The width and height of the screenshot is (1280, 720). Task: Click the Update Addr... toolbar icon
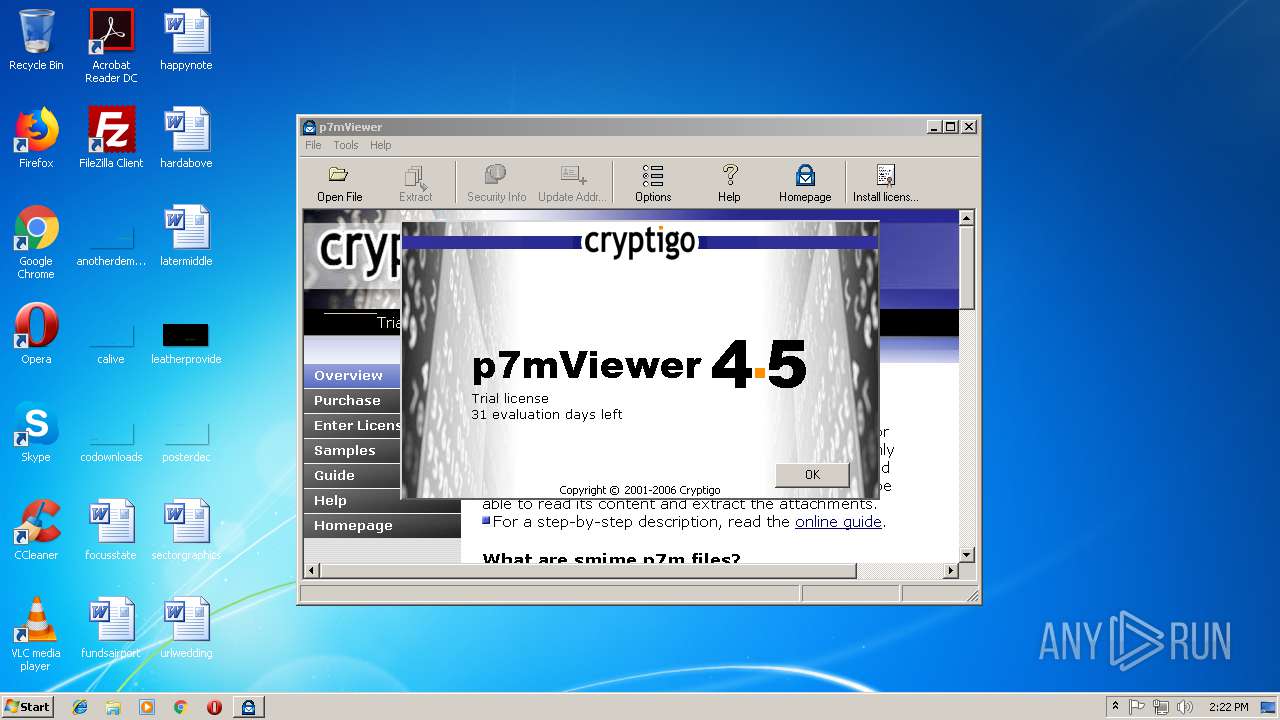pyautogui.click(x=572, y=184)
